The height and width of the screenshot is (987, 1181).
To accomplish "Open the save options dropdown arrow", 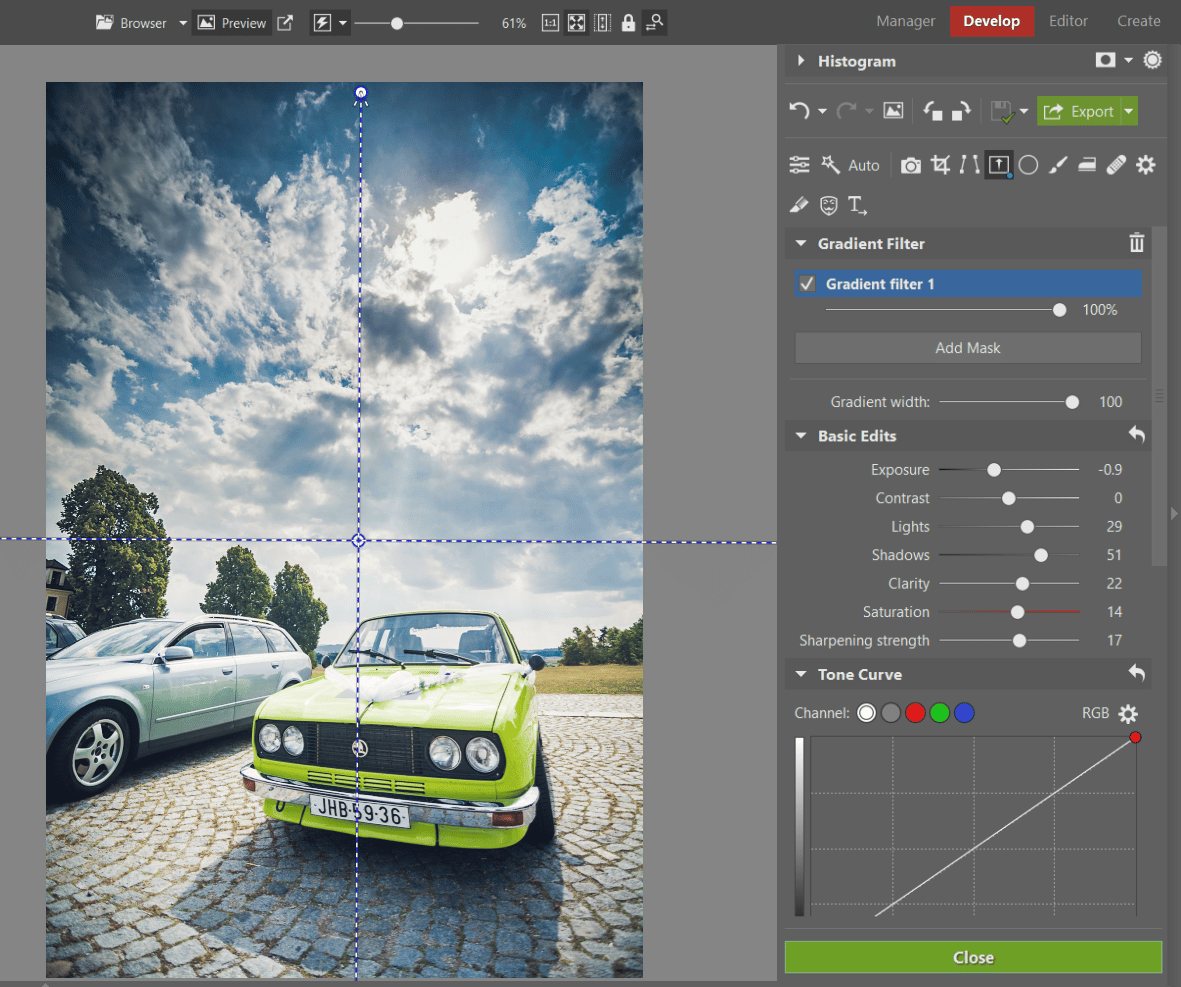I will pyautogui.click(x=1024, y=112).
